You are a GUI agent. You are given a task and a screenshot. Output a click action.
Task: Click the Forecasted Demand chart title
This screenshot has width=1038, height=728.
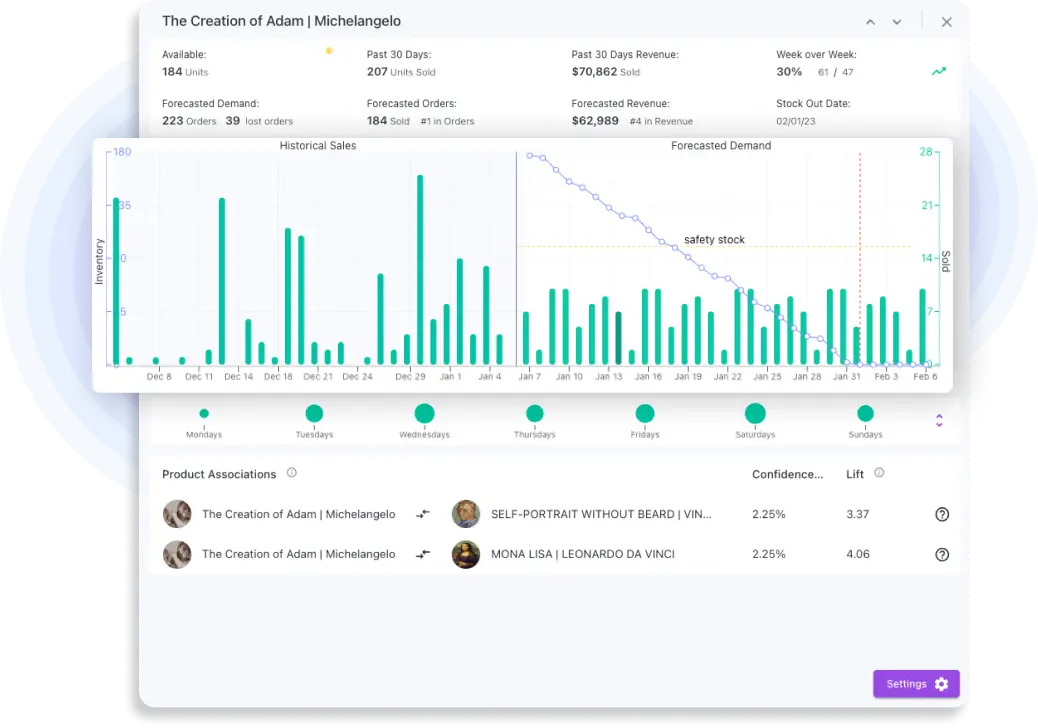tap(721, 146)
